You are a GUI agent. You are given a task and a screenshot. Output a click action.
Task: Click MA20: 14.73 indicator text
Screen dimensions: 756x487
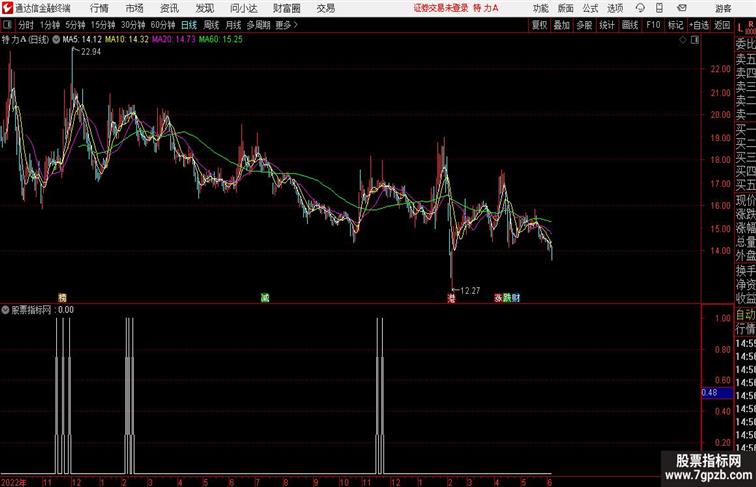tap(174, 40)
